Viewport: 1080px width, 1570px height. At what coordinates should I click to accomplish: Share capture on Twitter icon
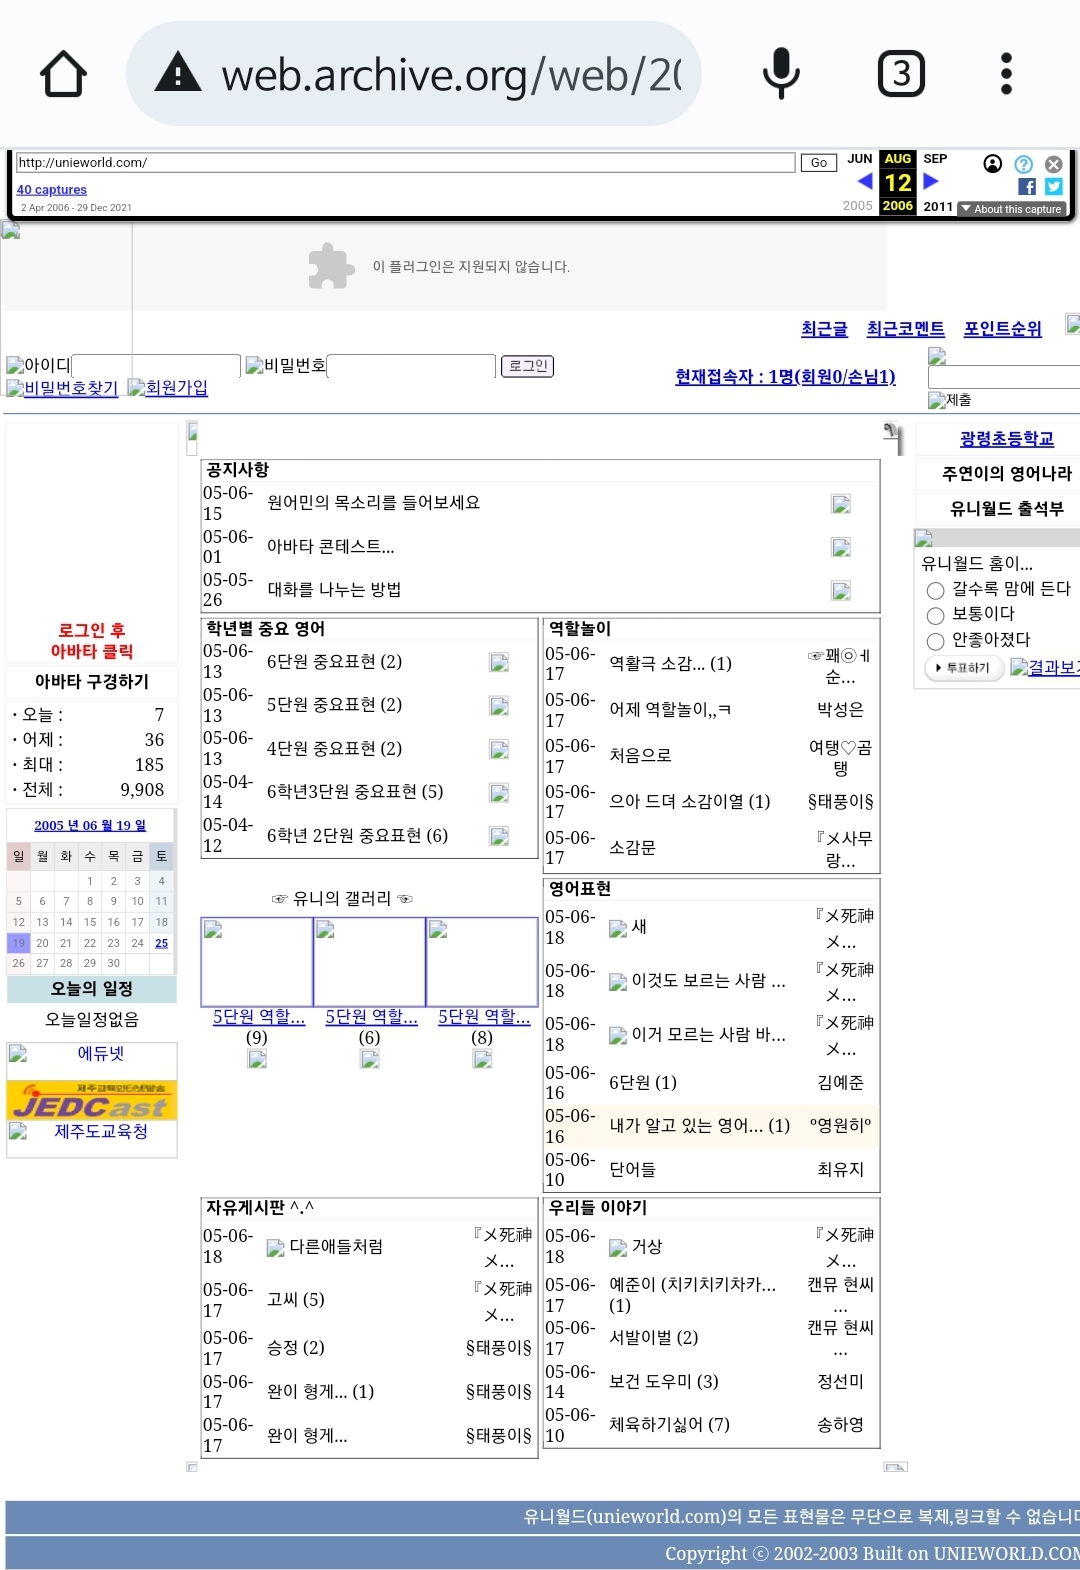(1054, 187)
